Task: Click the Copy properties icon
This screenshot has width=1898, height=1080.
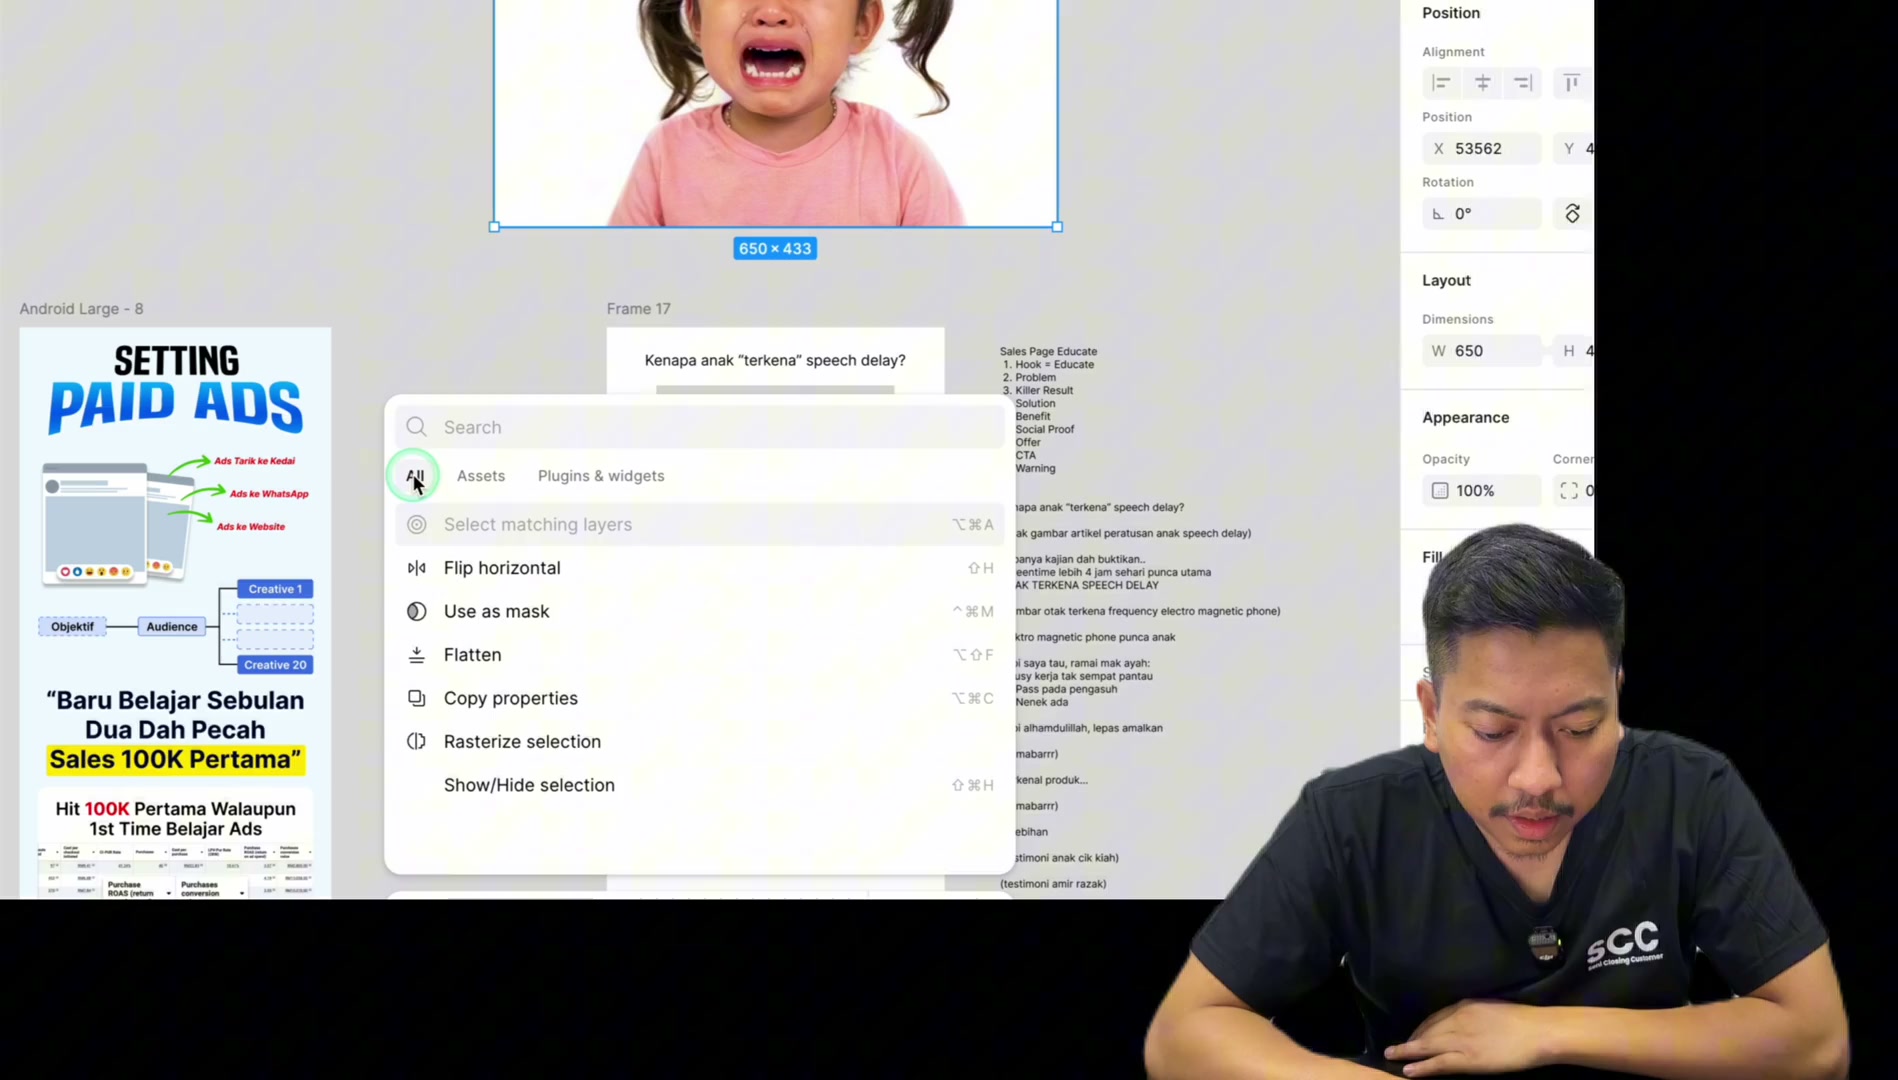Action: pos(417,698)
